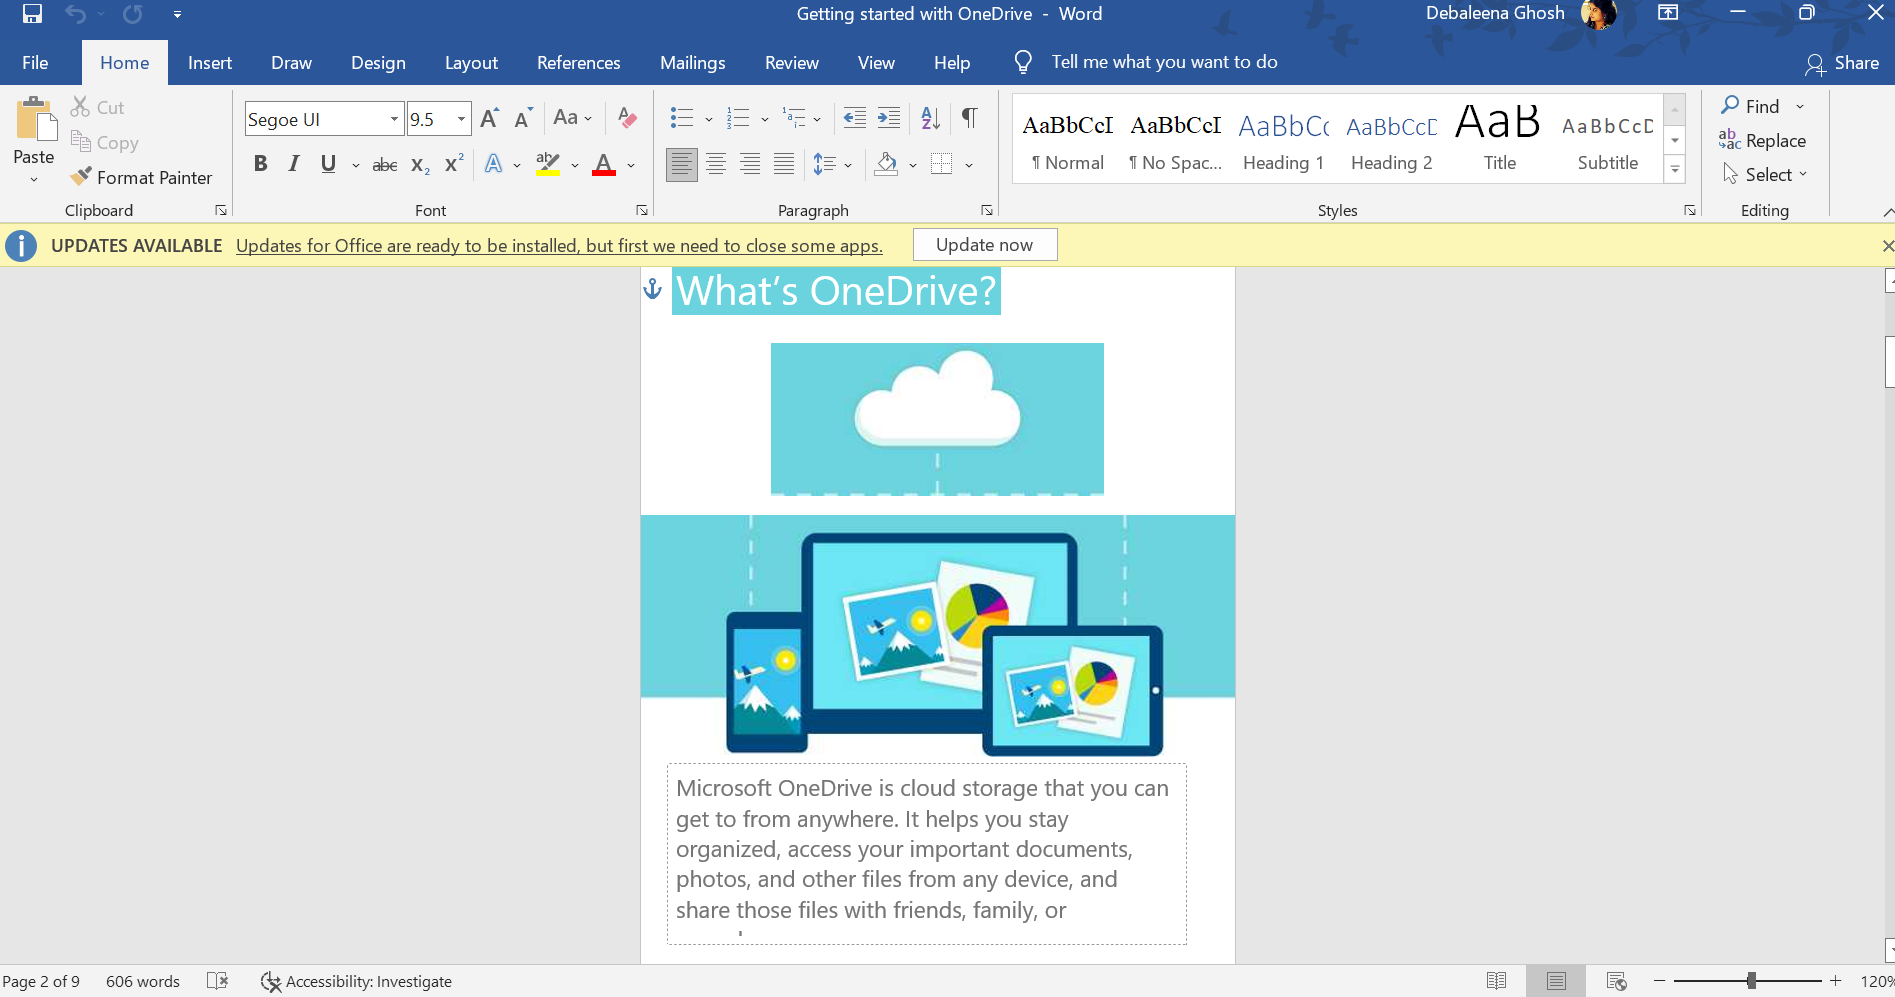Open Text Effects and Typography

(493, 164)
